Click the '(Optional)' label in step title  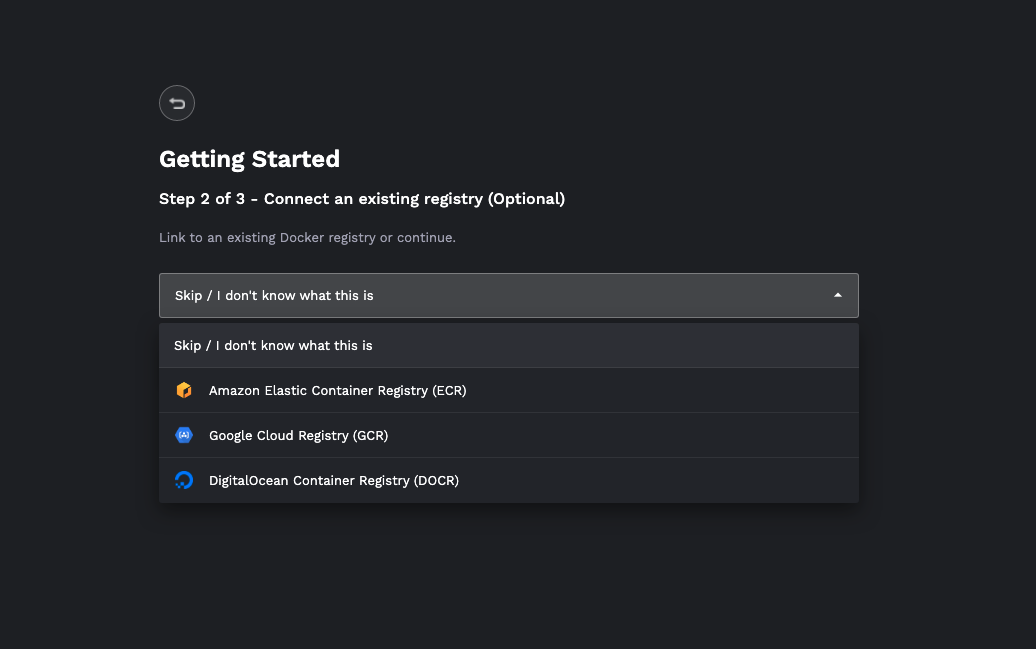[527, 199]
